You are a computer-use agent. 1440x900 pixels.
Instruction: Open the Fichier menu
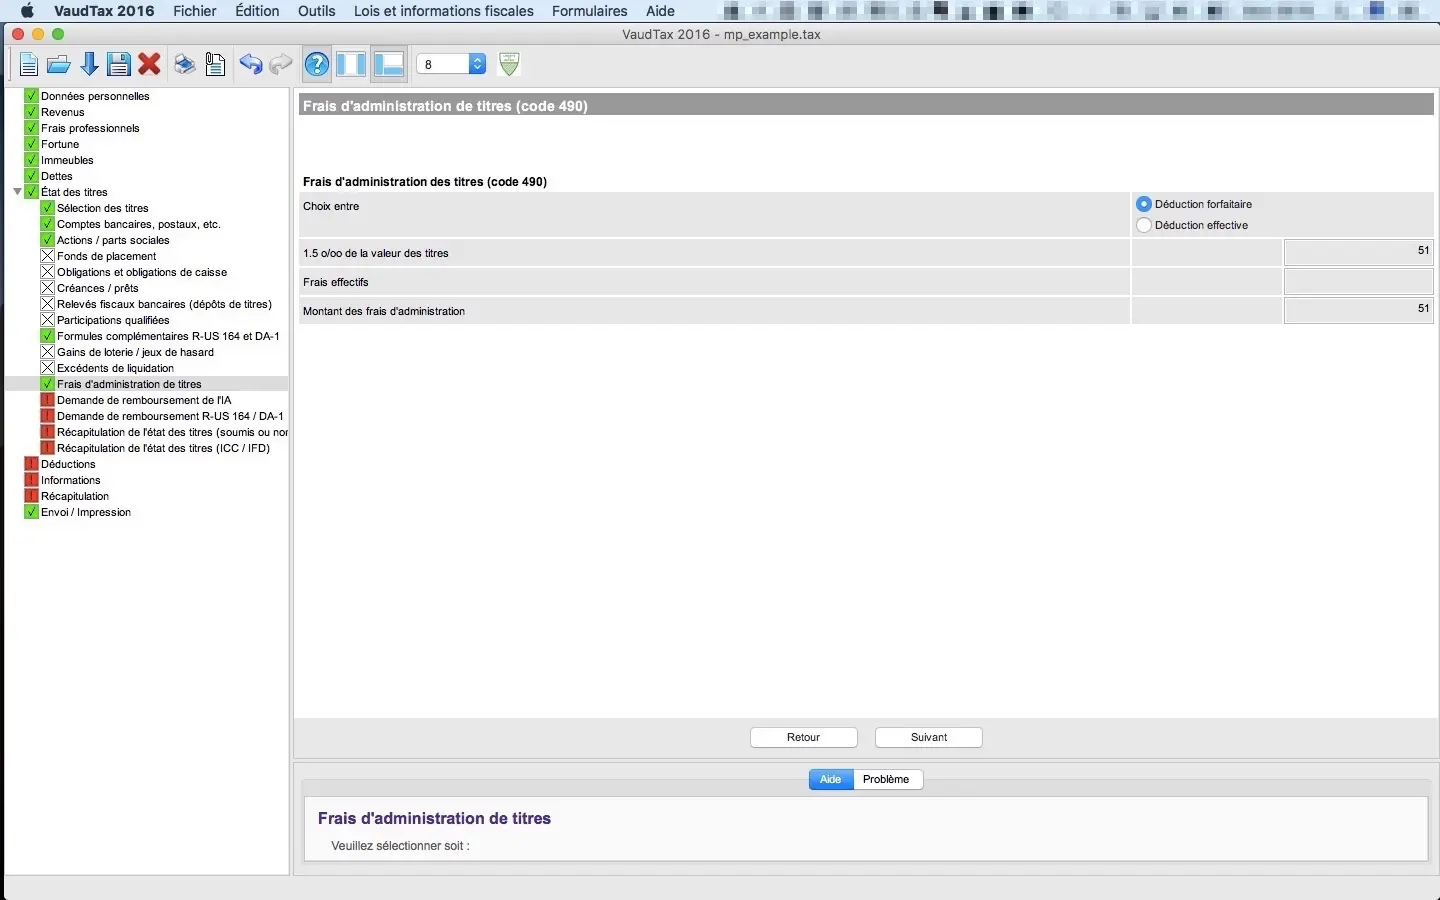click(195, 11)
